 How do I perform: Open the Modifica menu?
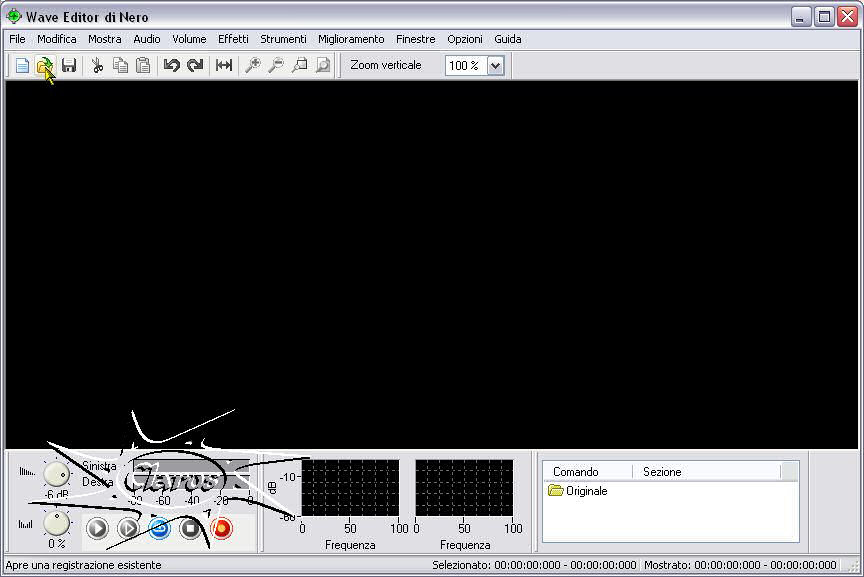(57, 39)
